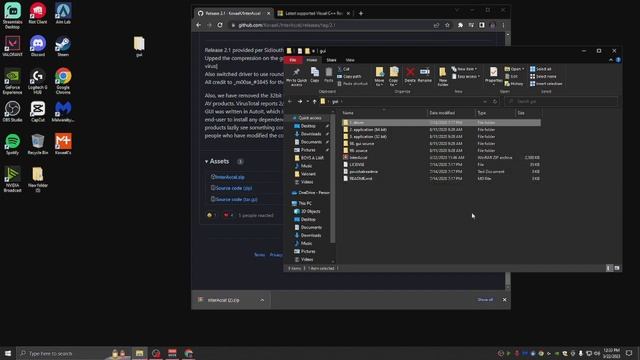Reload the Chrome page

pyautogui.click(x=220, y=25)
